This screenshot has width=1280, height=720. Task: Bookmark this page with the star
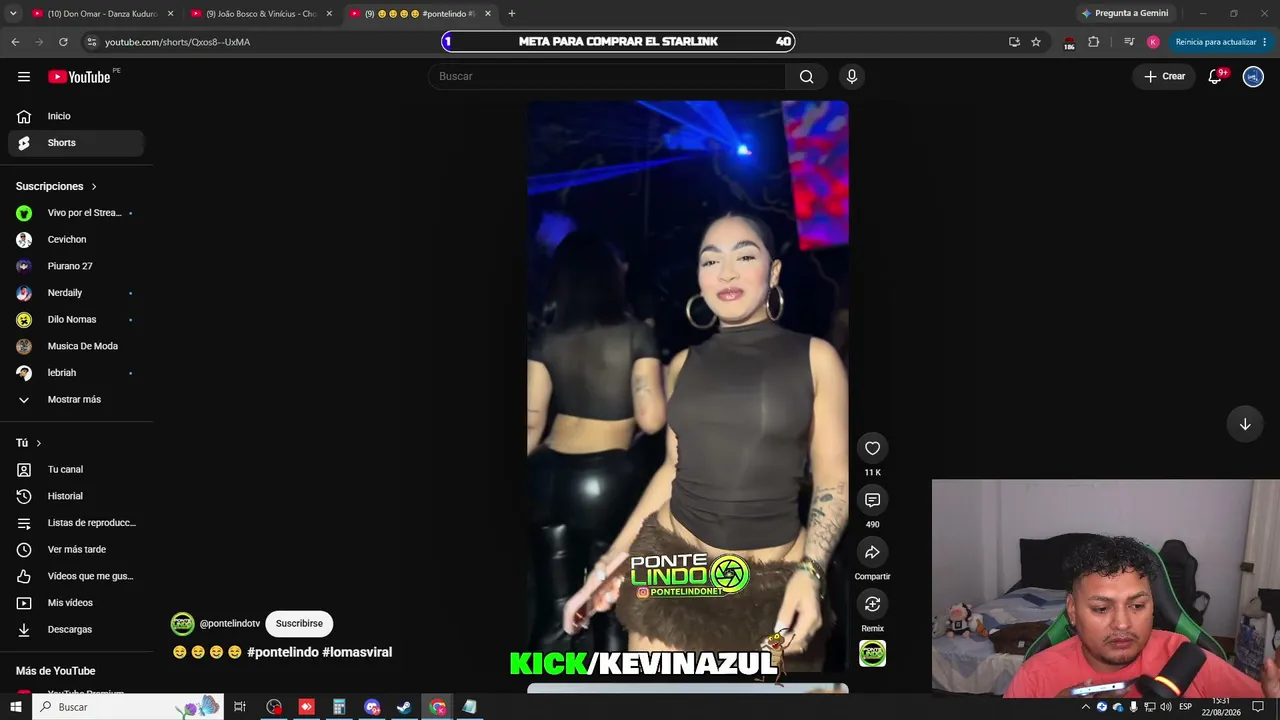coord(1036,42)
